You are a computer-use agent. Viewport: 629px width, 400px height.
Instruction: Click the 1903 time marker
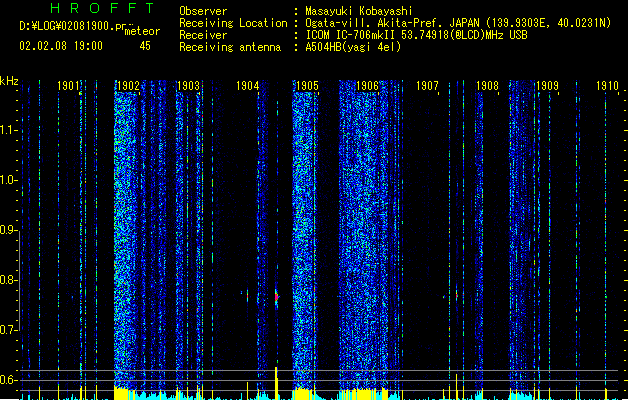tap(188, 86)
